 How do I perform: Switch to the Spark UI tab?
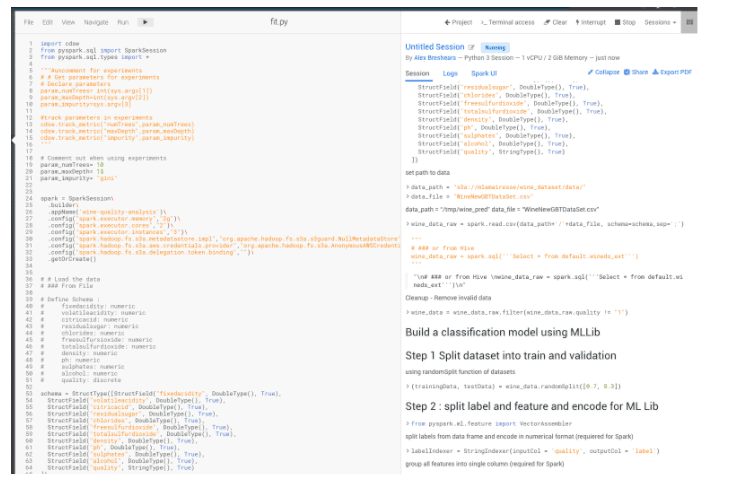(x=484, y=73)
